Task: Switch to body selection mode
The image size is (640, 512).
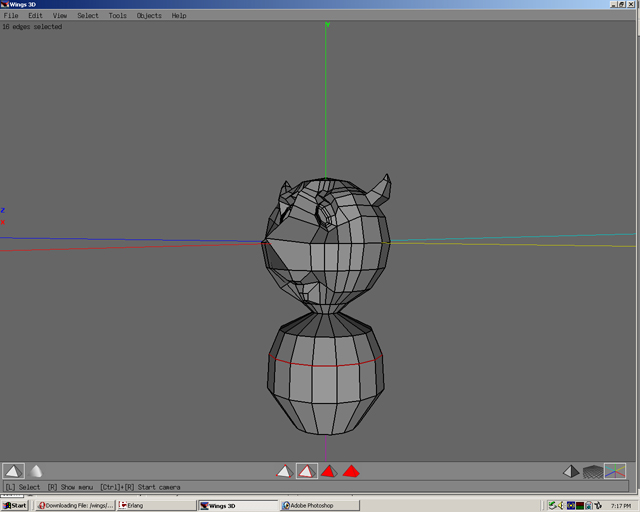Action: click(351, 471)
